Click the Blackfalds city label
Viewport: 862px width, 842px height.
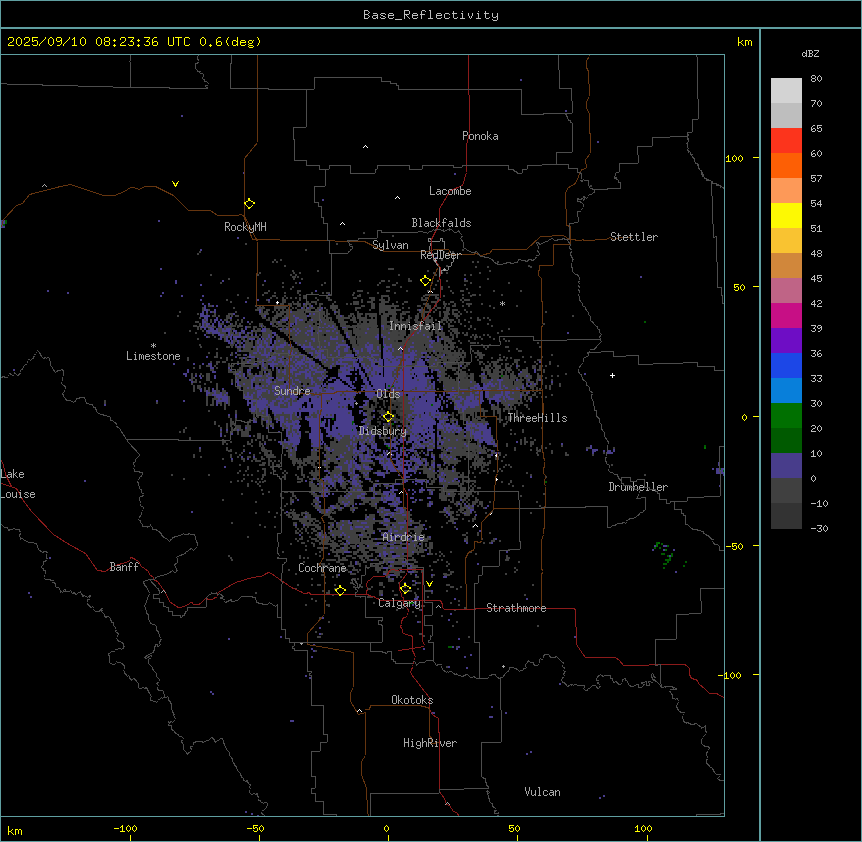pos(441,223)
